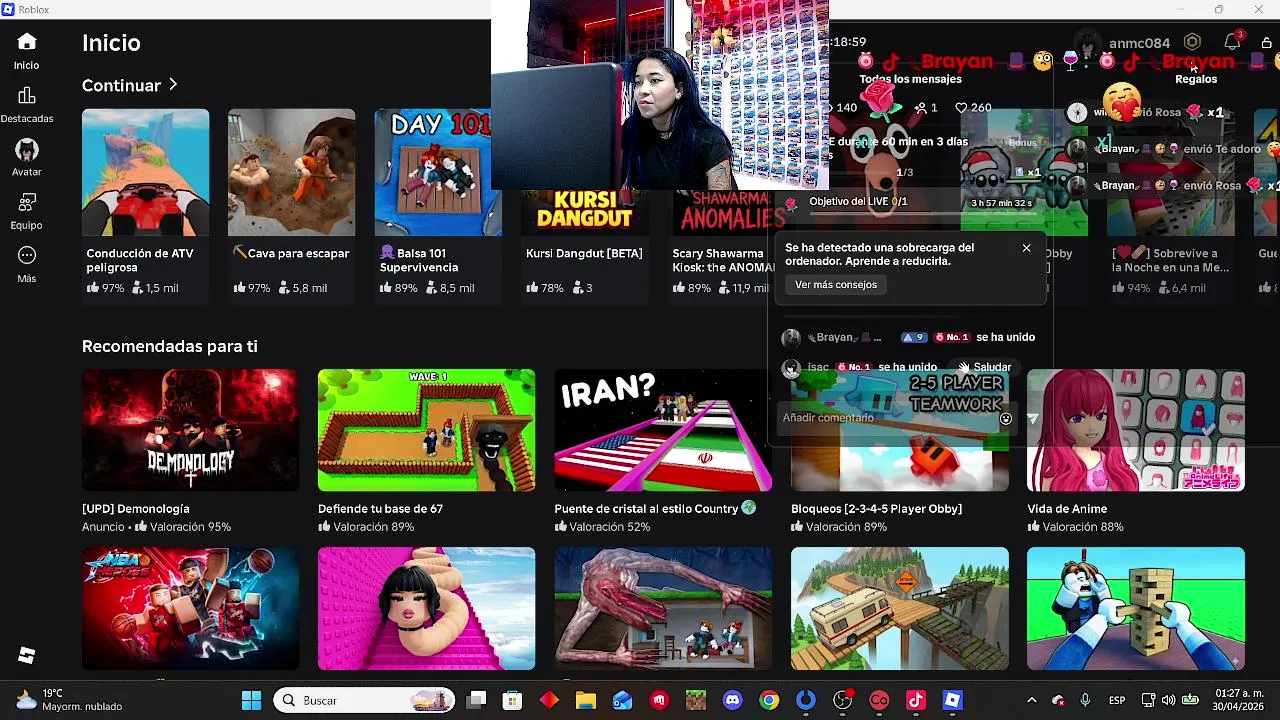Image resolution: width=1280 pixels, height=720 pixels.
Task: Click Ver más consejos button
Action: tap(836, 285)
